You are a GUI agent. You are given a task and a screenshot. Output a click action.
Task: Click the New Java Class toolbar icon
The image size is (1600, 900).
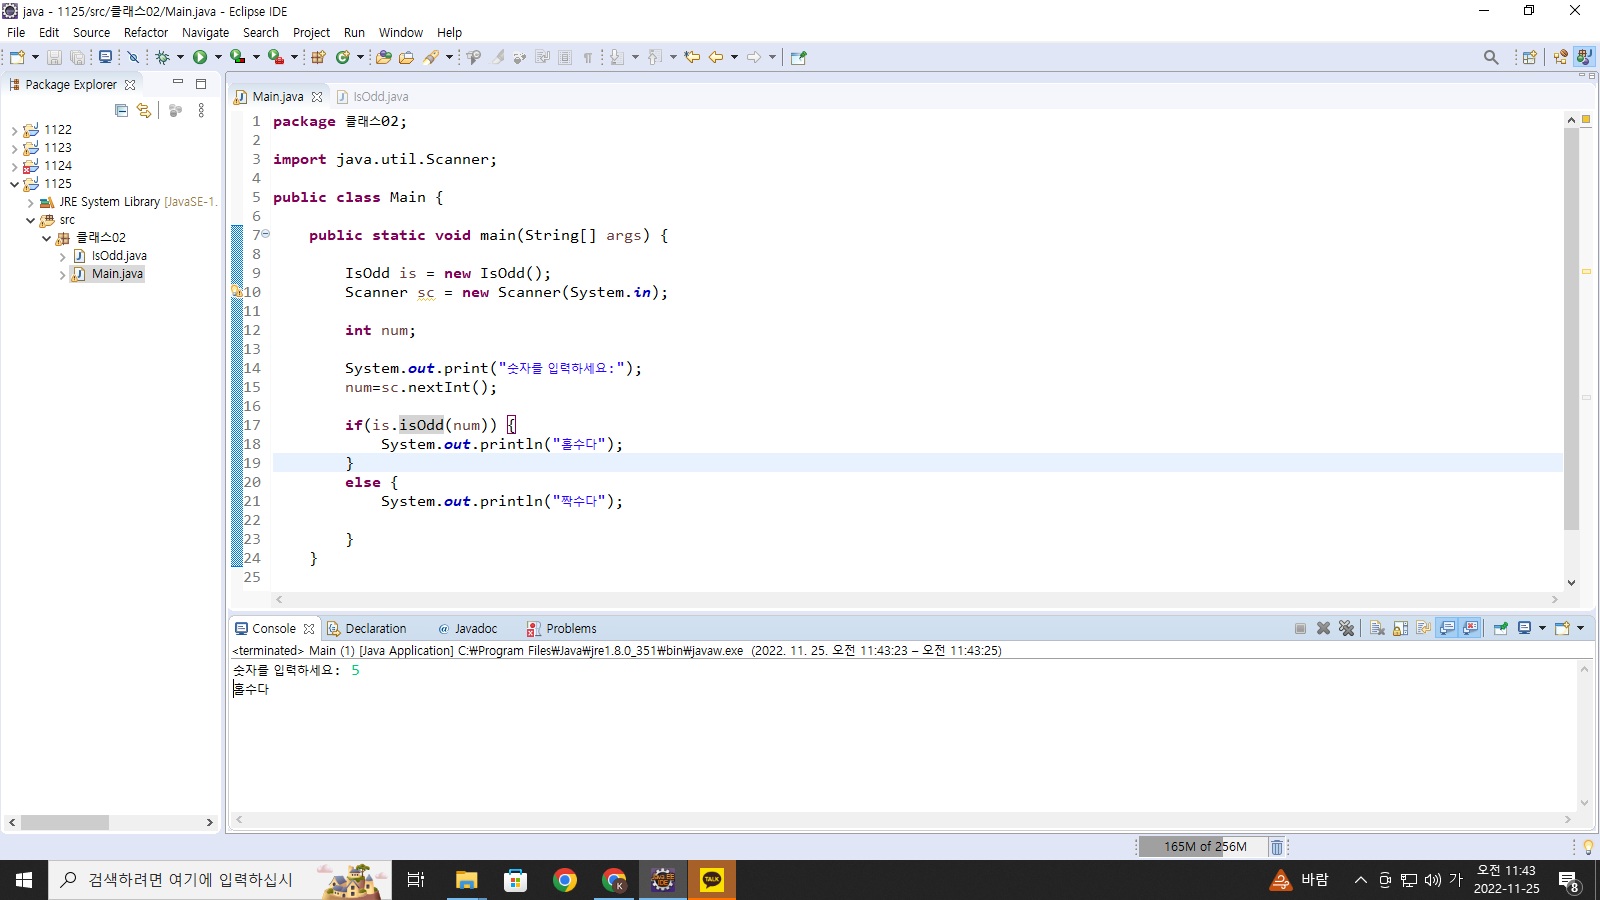pyautogui.click(x=343, y=57)
